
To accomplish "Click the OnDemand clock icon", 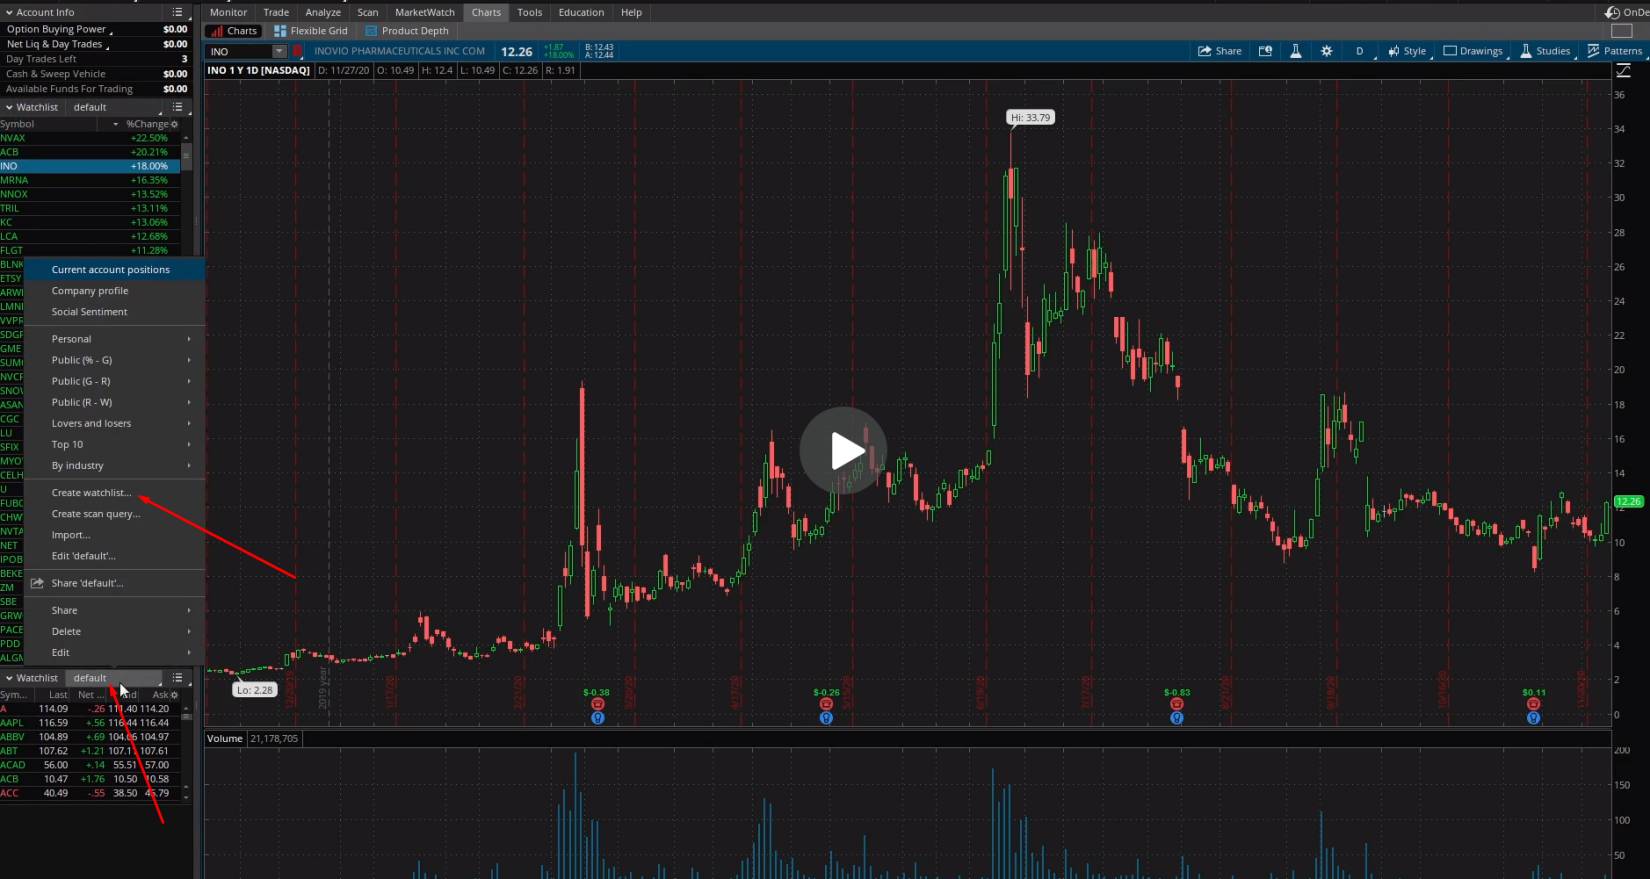I will click(x=1612, y=12).
